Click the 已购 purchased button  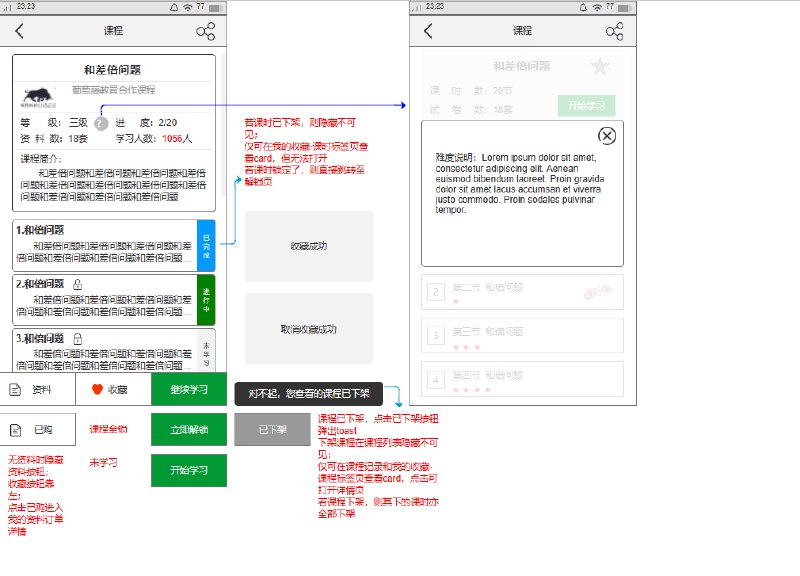[38, 430]
